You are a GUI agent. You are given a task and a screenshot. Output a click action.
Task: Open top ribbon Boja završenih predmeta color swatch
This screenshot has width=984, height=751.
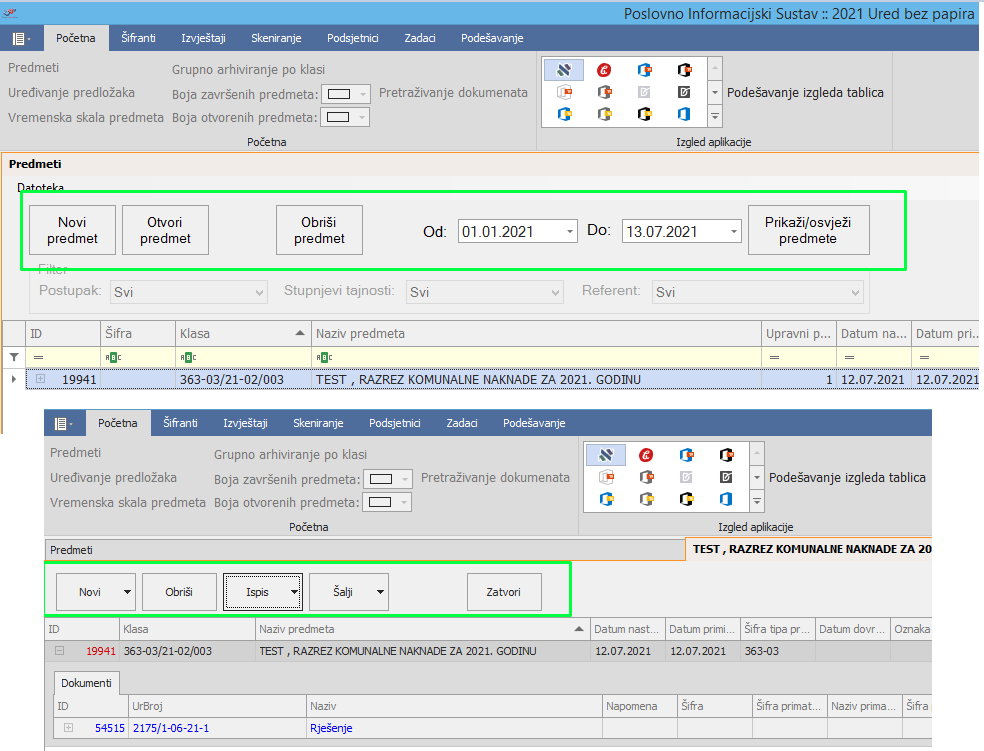click(340, 94)
